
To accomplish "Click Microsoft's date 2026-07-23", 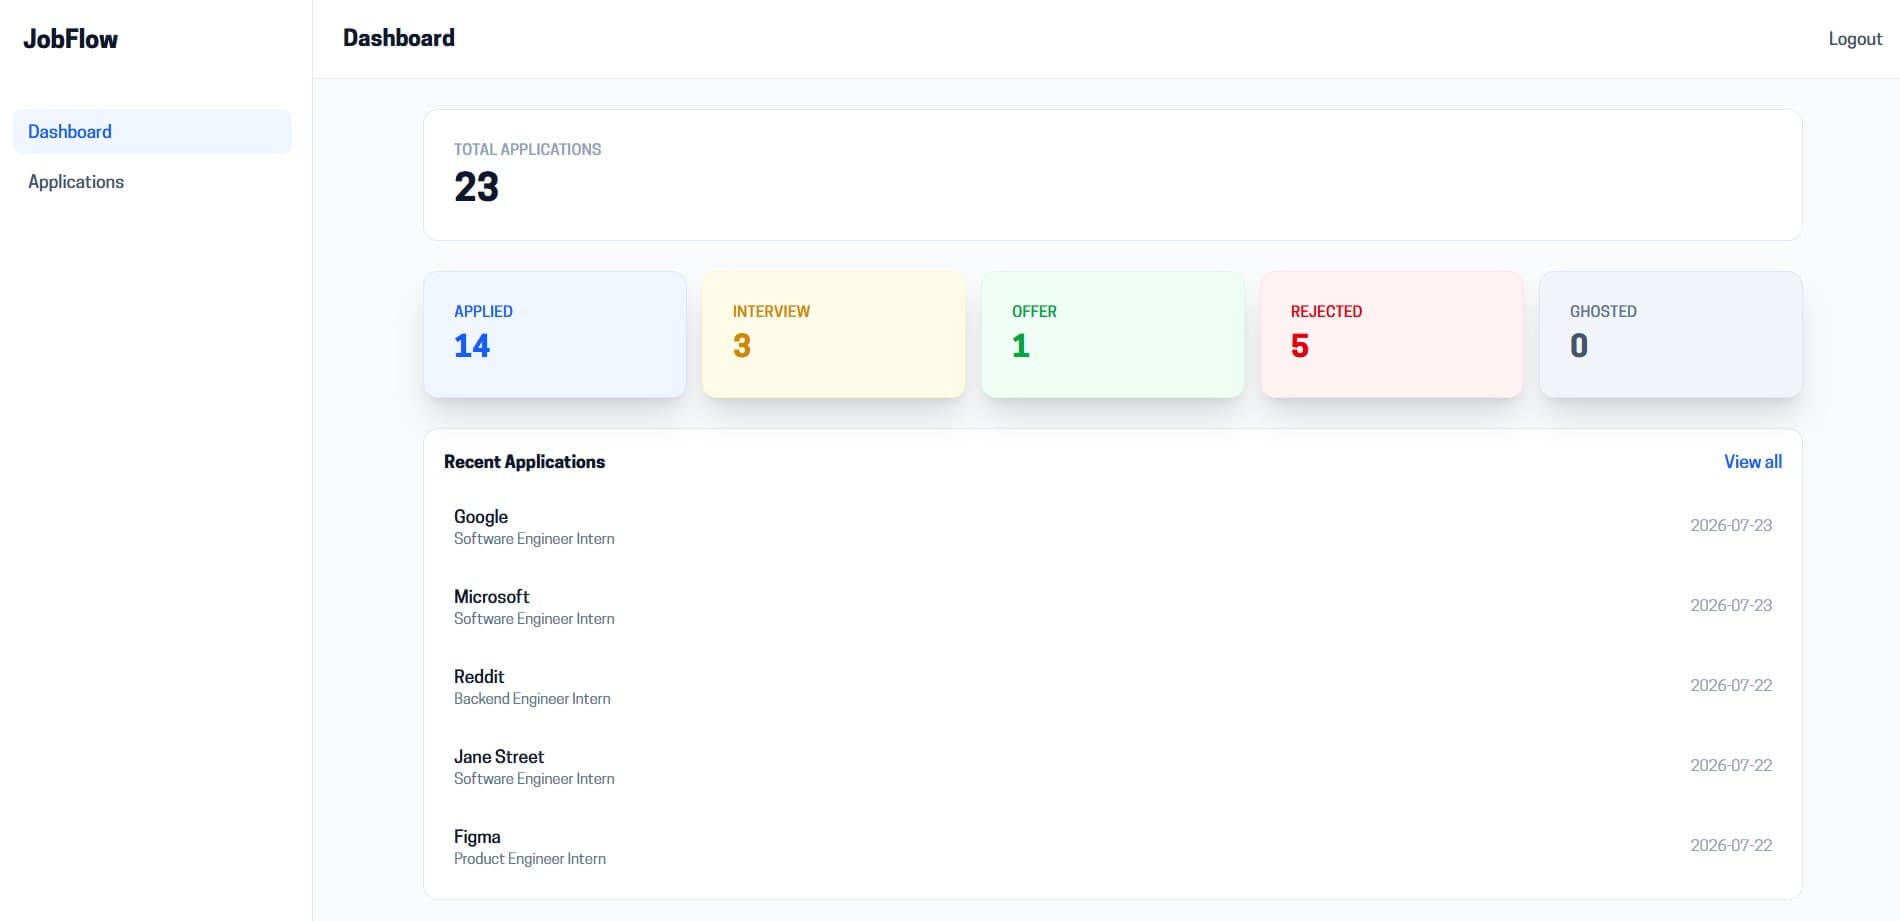I will coord(1731,606).
